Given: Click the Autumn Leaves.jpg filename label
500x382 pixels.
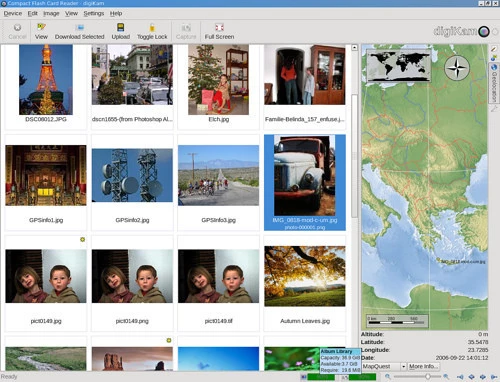Looking at the screenshot, I should click(305, 321).
